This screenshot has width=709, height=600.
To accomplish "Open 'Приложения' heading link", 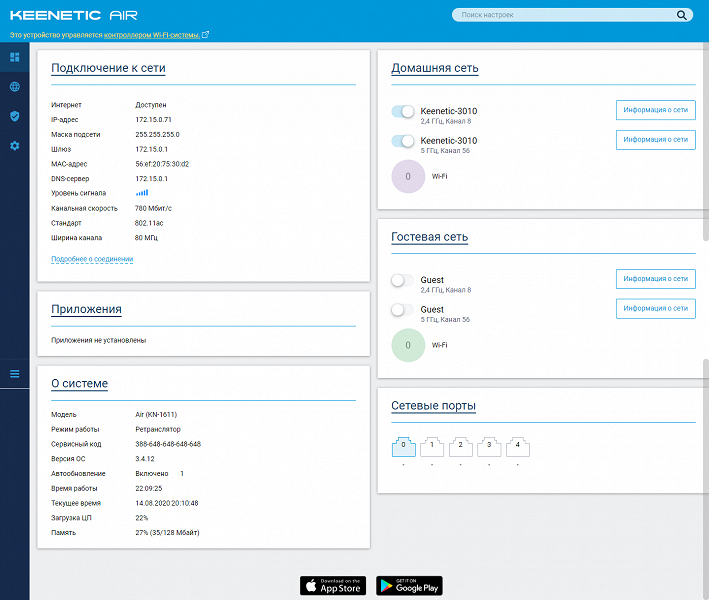I will (x=86, y=309).
